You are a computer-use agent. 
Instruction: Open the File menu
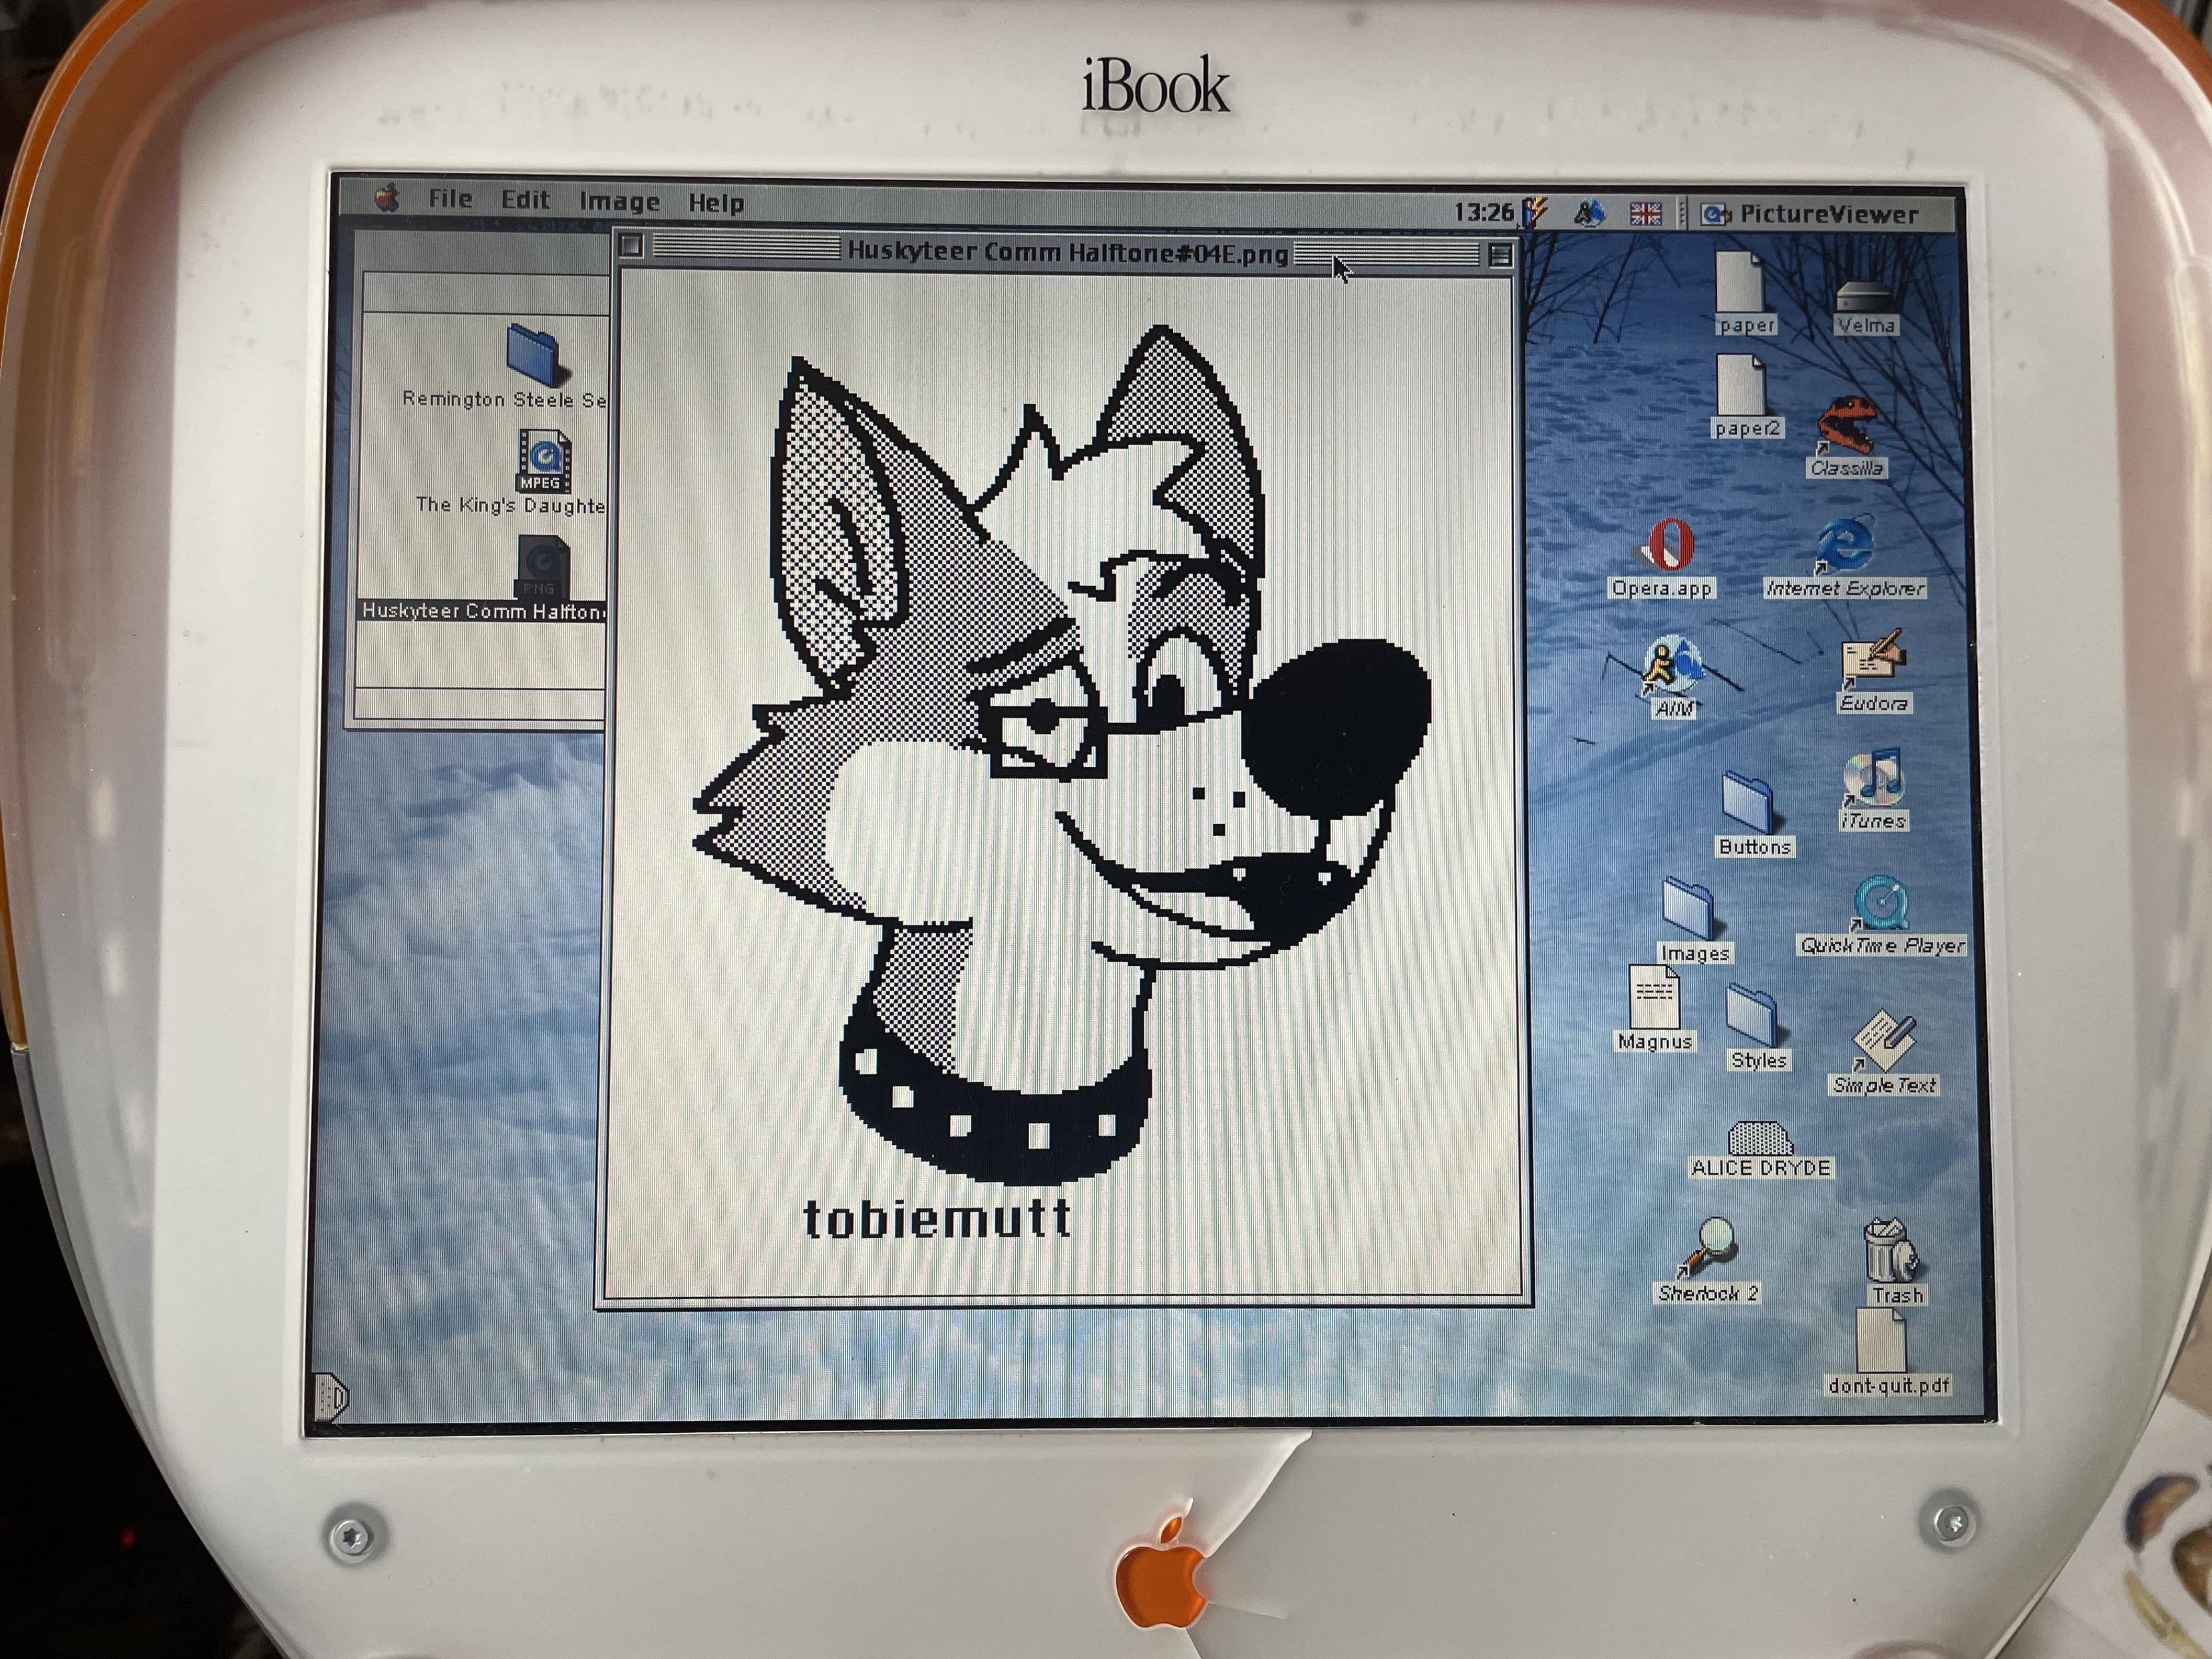450,199
